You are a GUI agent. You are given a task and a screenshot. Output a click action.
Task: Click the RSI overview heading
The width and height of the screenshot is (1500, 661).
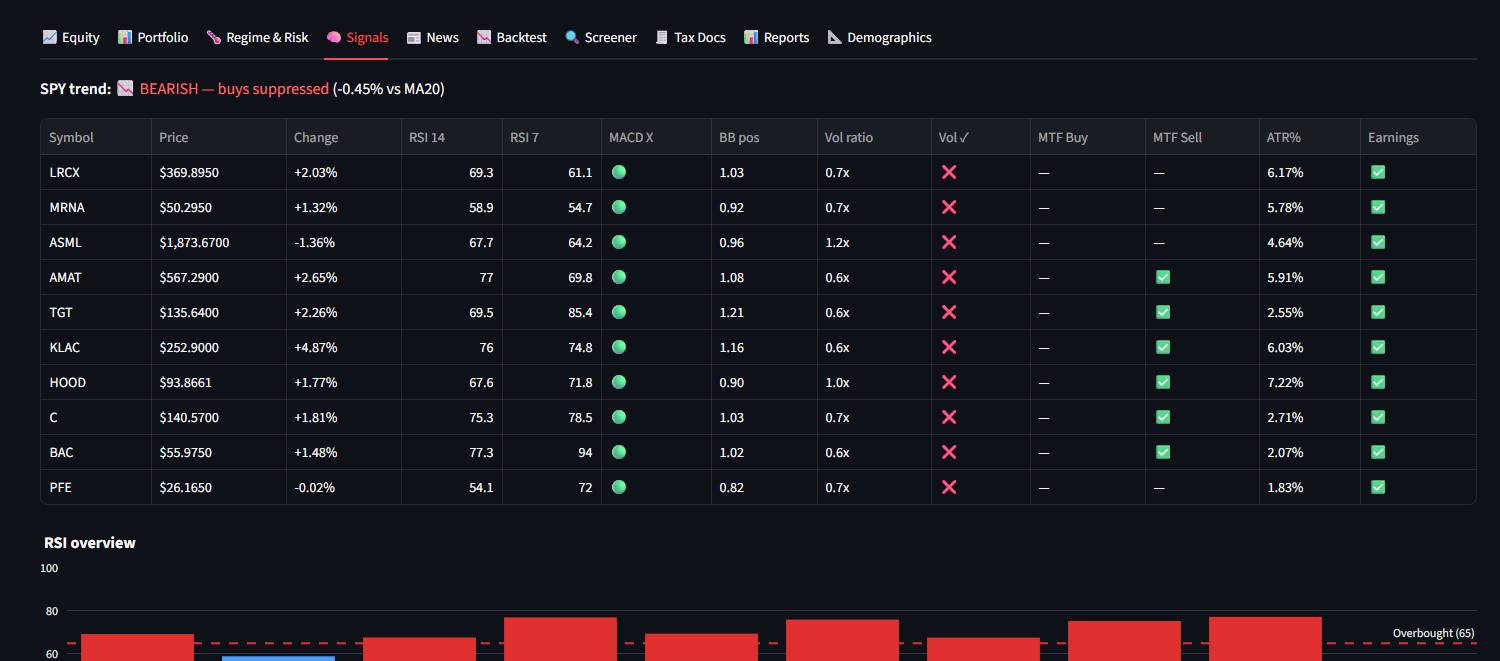pyautogui.click(x=90, y=542)
